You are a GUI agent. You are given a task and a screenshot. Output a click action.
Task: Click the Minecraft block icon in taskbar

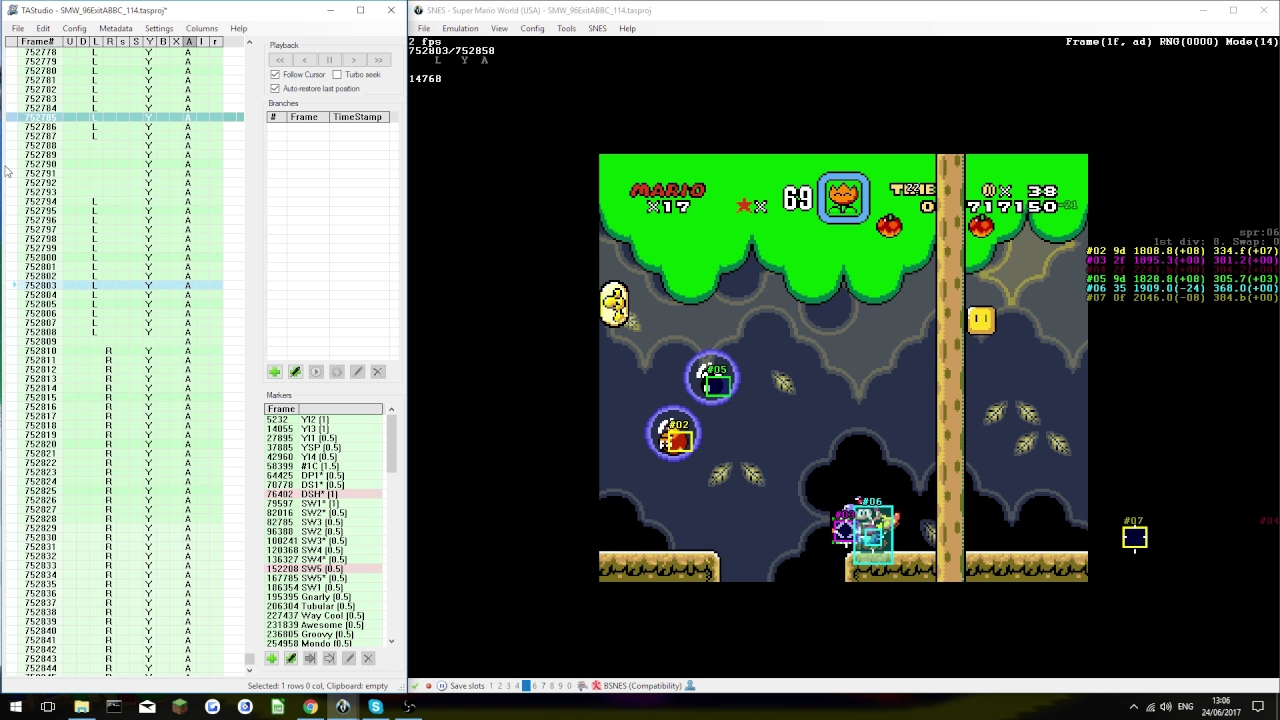[179, 707]
